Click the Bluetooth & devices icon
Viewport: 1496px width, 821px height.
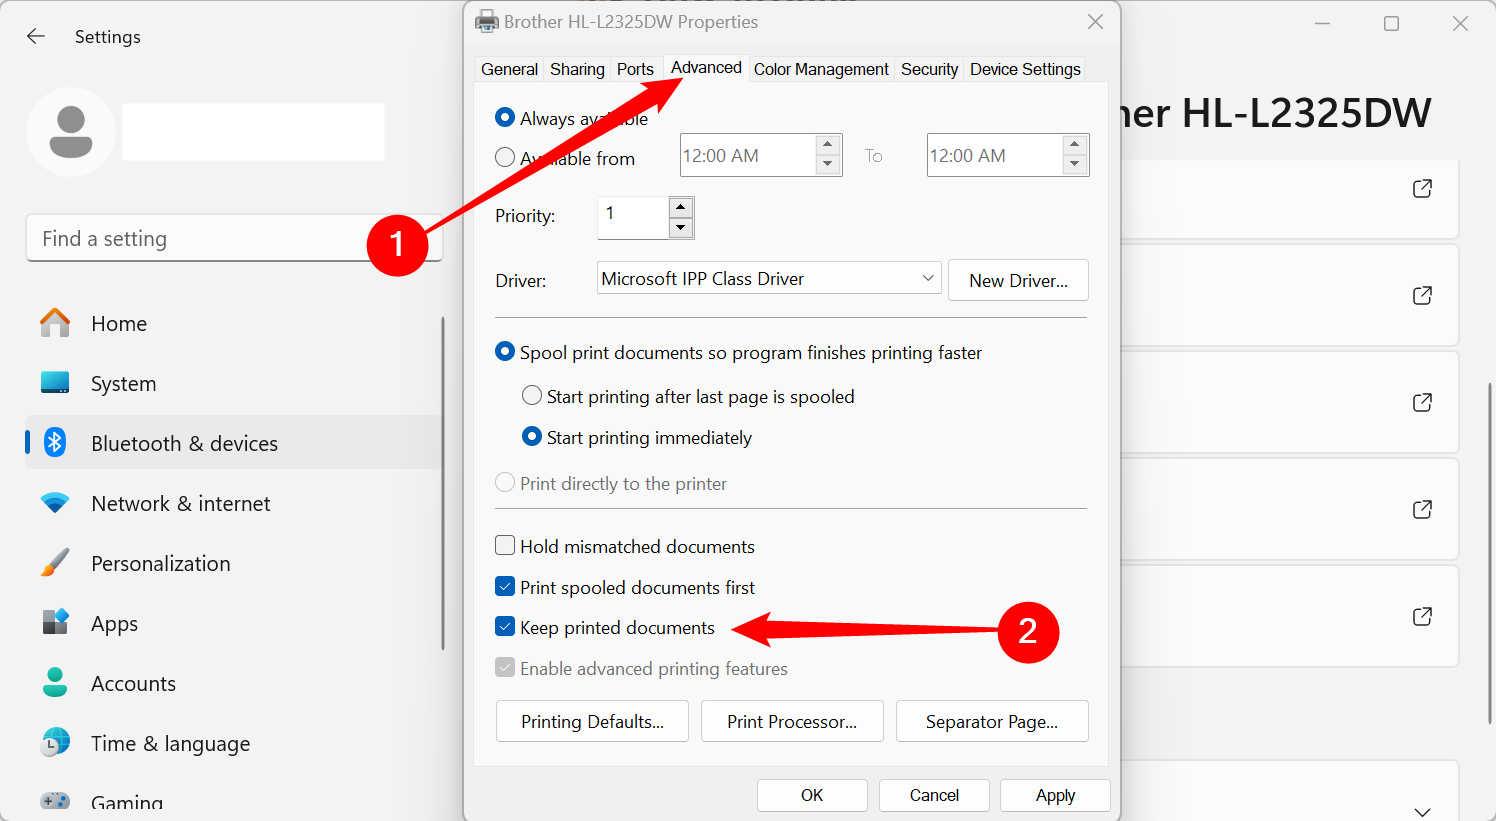click(54, 442)
